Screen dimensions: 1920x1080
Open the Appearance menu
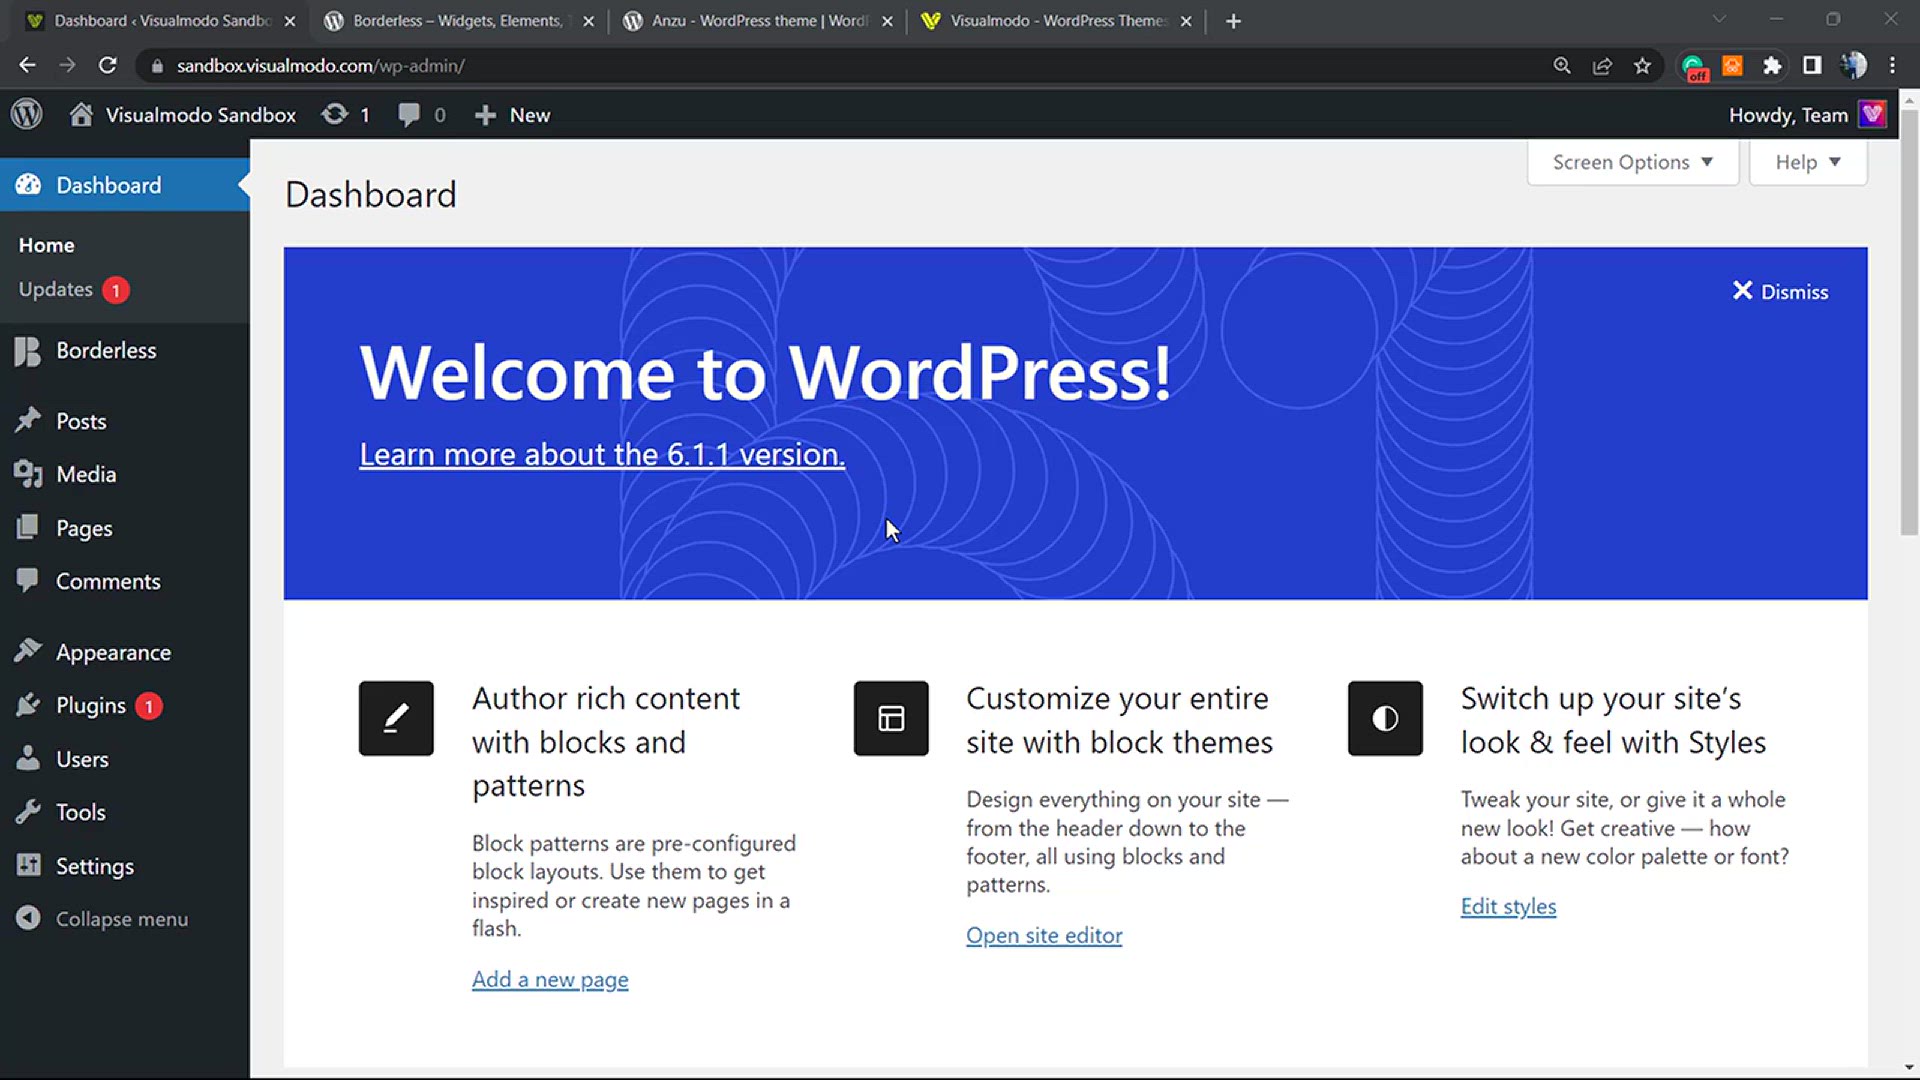click(x=125, y=652)
